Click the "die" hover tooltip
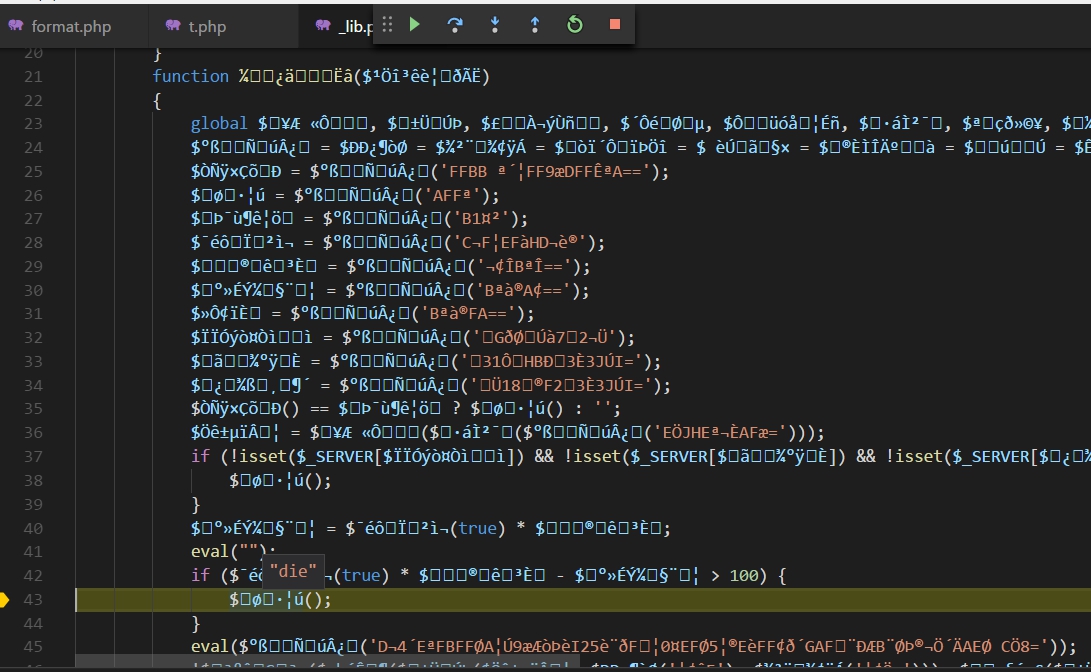Screen dimensions: 1091x672 pyautogui.click(x=293, y=571)
